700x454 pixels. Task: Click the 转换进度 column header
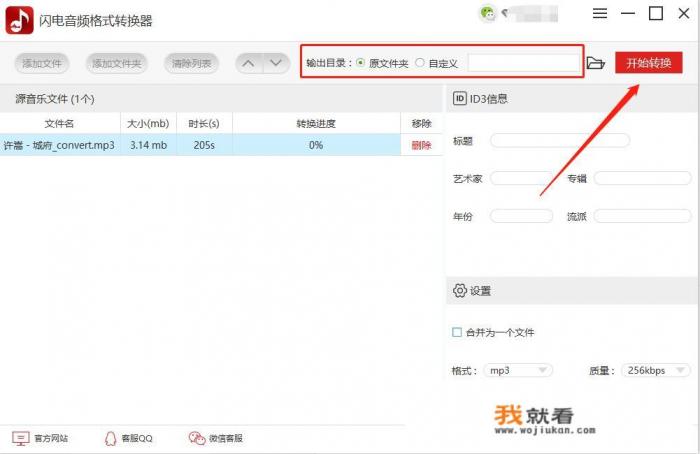click(x=316, y=123)
